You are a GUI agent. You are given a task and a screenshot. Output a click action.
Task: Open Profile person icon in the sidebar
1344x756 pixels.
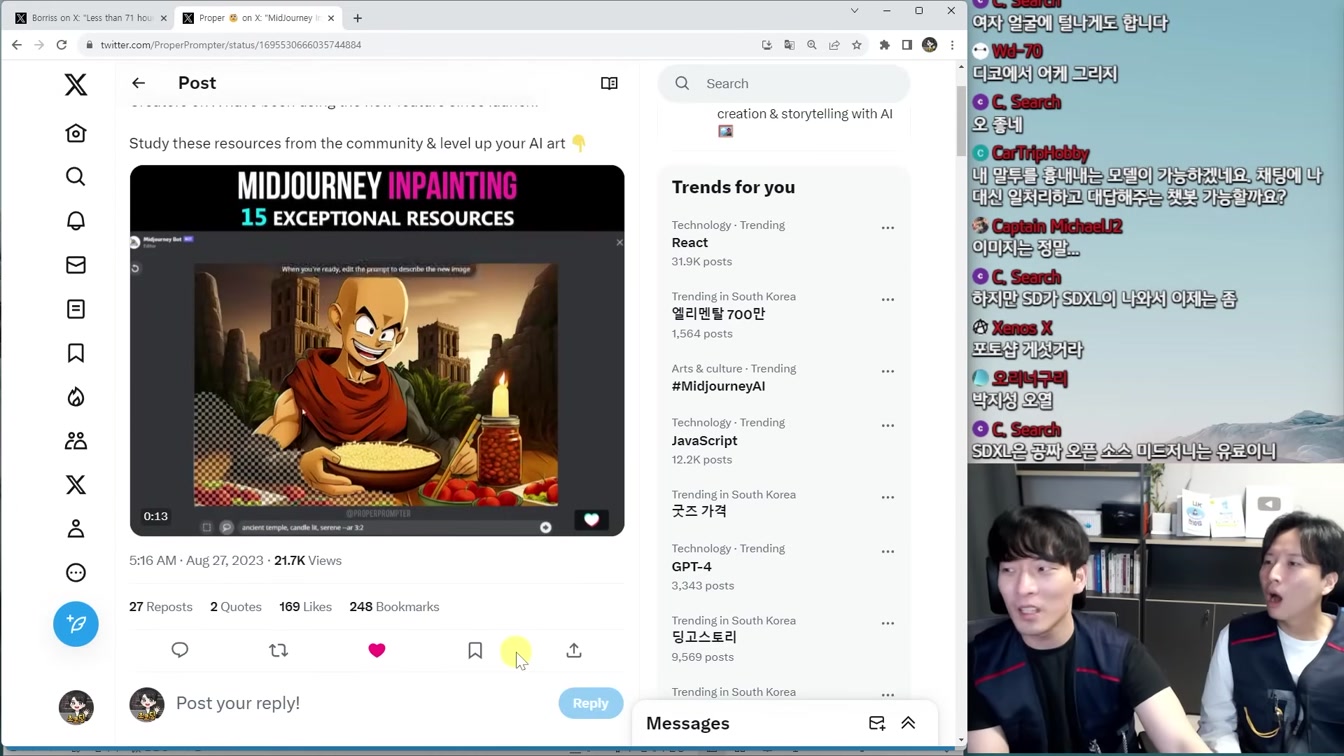pos(76,529)
